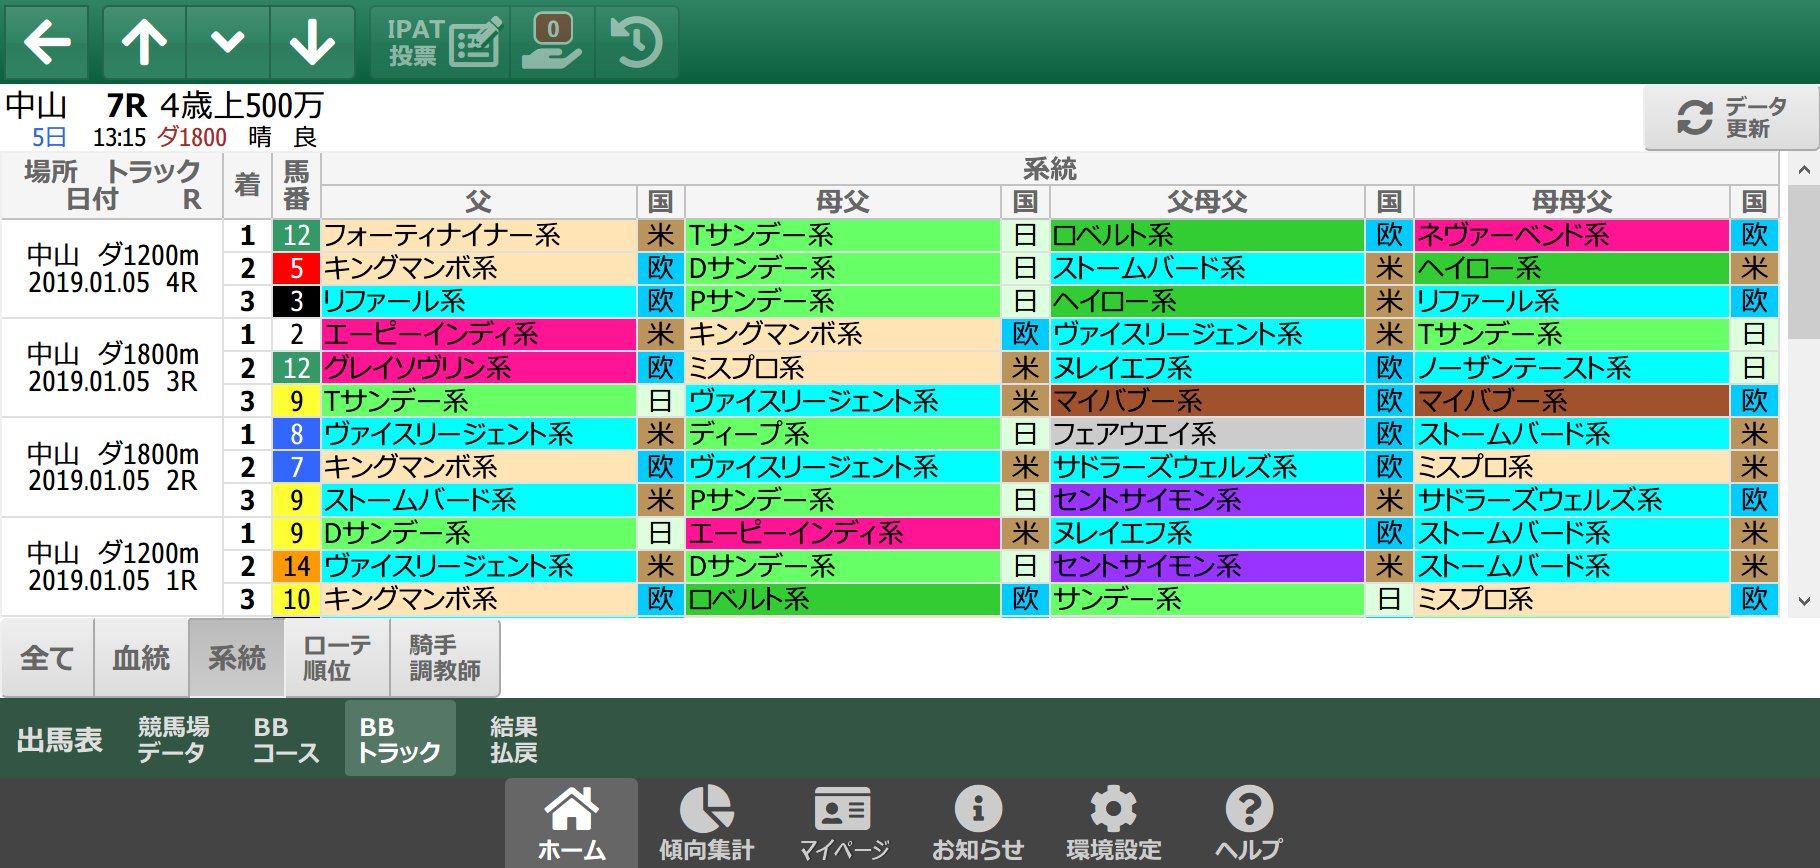Click scrollbar up arrow of table

click(x=1804, y=170)
